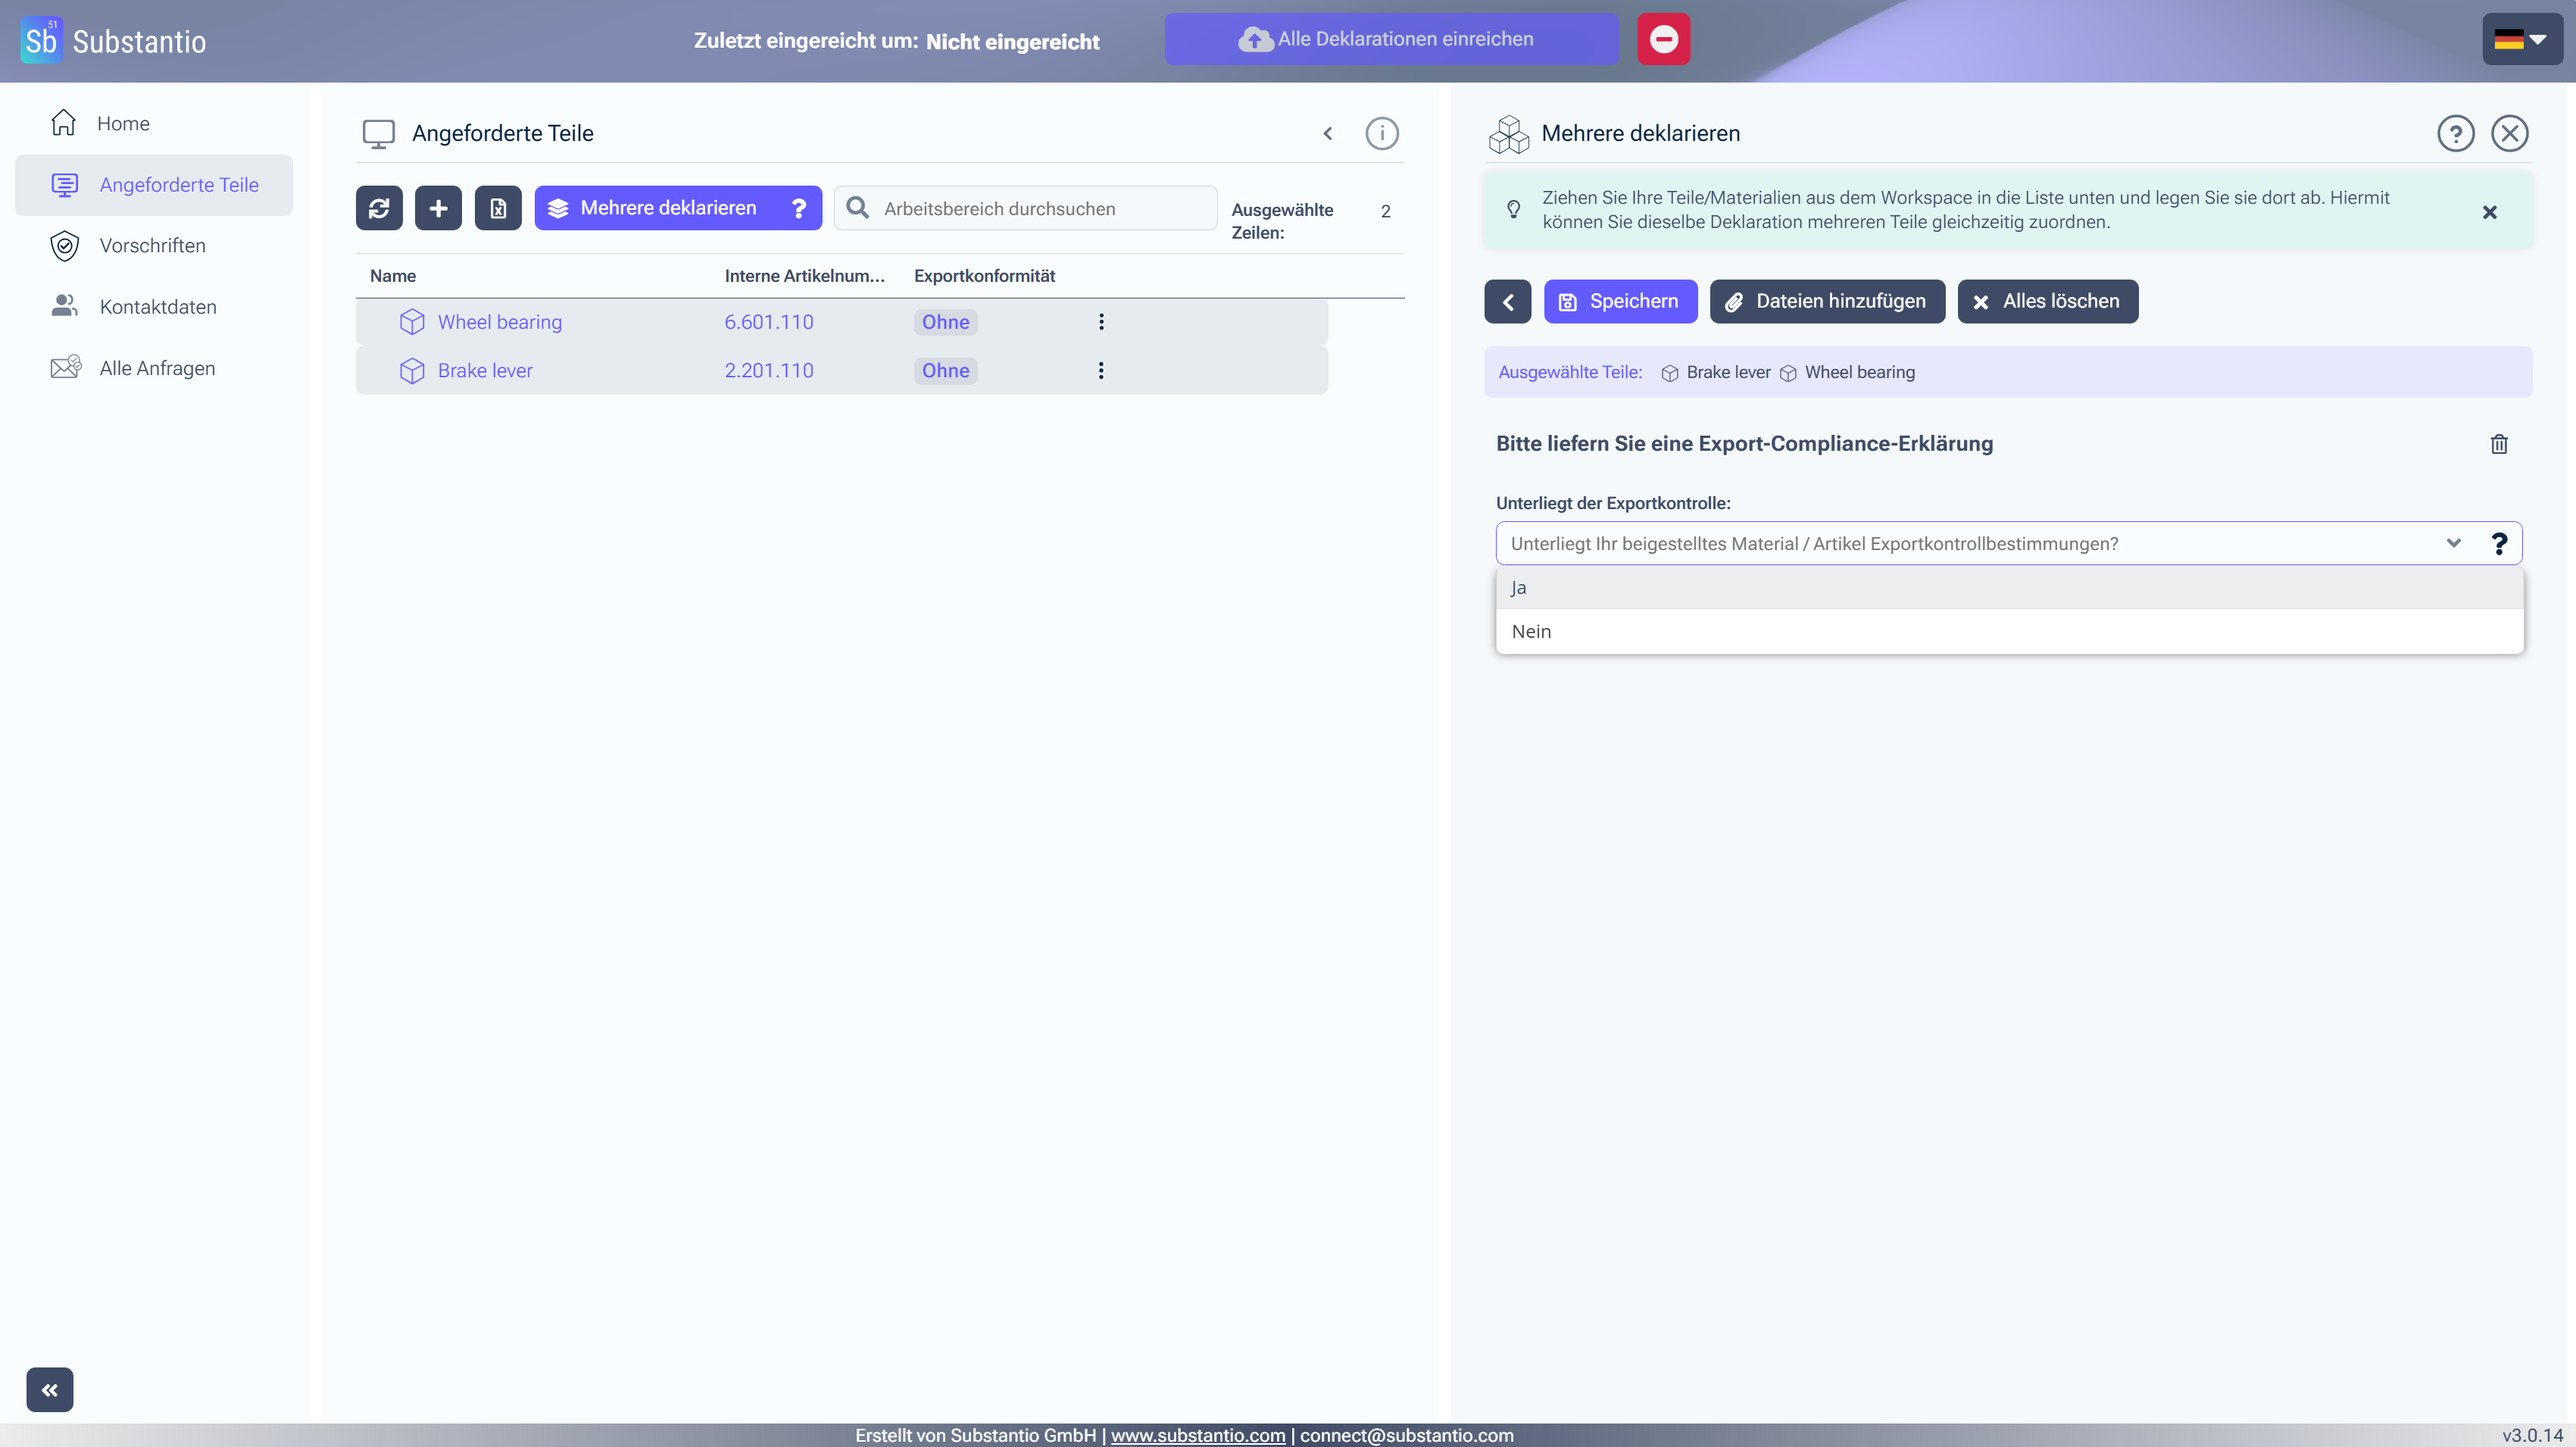The width and height of the screenshot is (2576, 1447).
Task: Open three-dot menu for Brake lever row
Action: pyautogui.click(x=1101, y=371)
